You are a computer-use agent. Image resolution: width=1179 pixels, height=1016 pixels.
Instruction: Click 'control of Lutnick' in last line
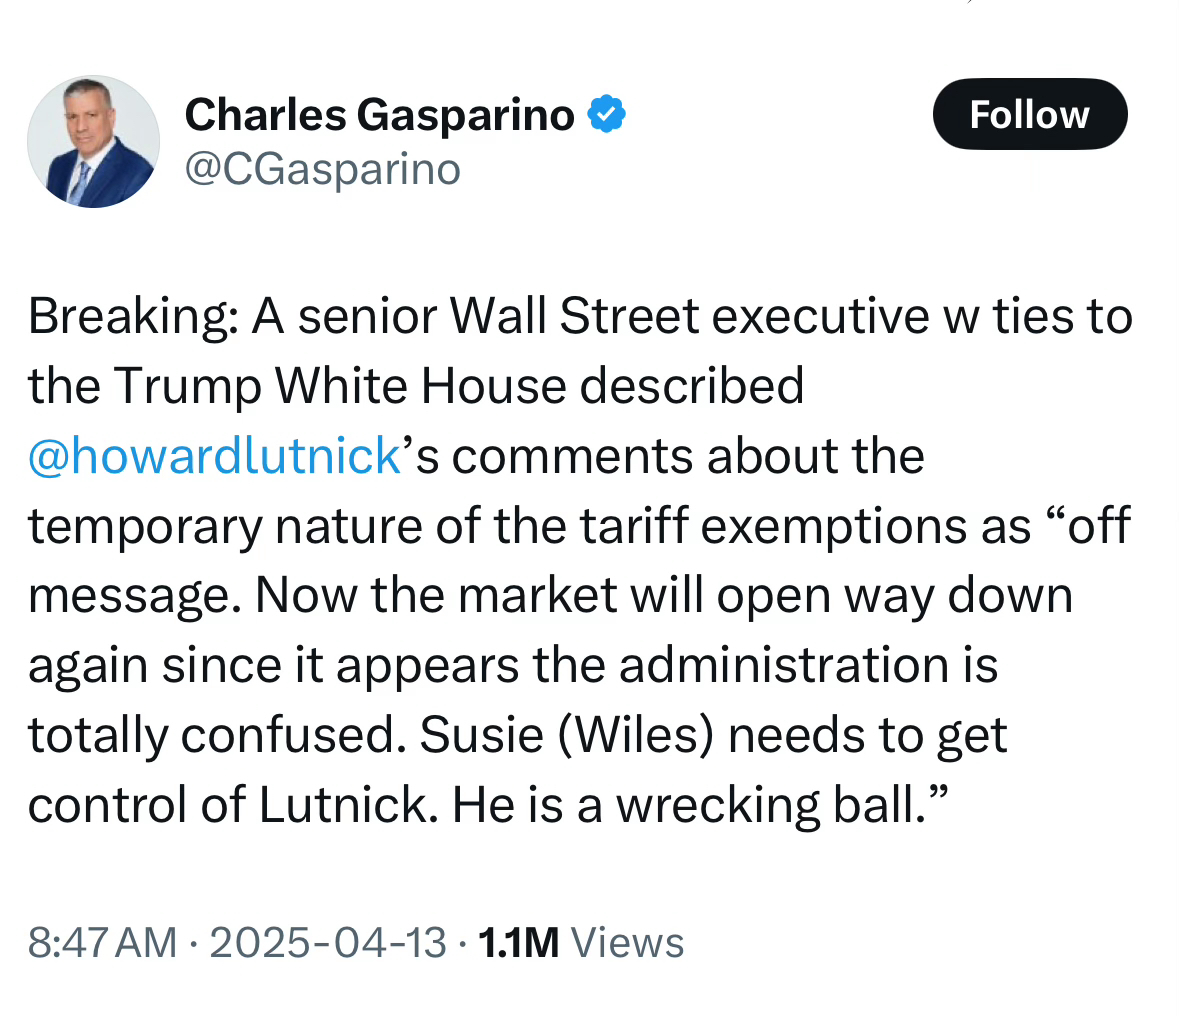coord(228,806)
